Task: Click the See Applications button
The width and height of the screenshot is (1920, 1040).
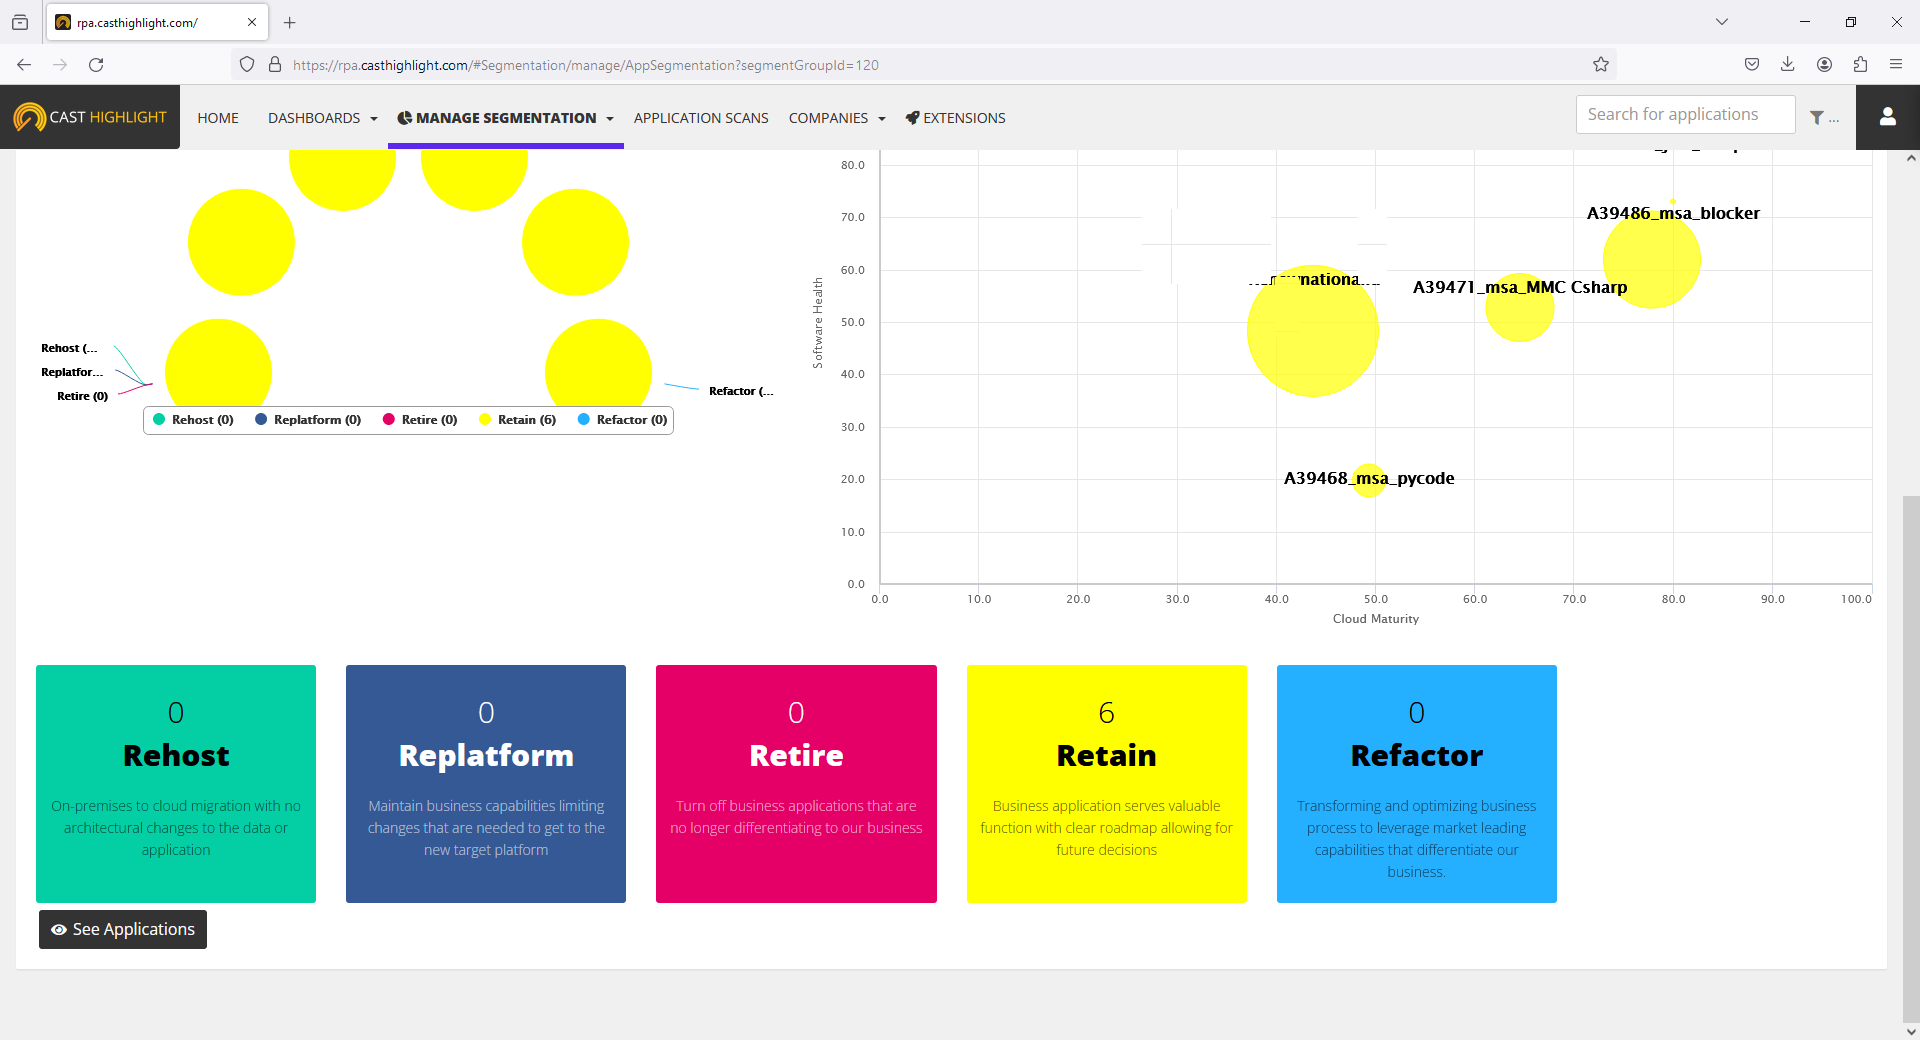Action: [123, 929]
